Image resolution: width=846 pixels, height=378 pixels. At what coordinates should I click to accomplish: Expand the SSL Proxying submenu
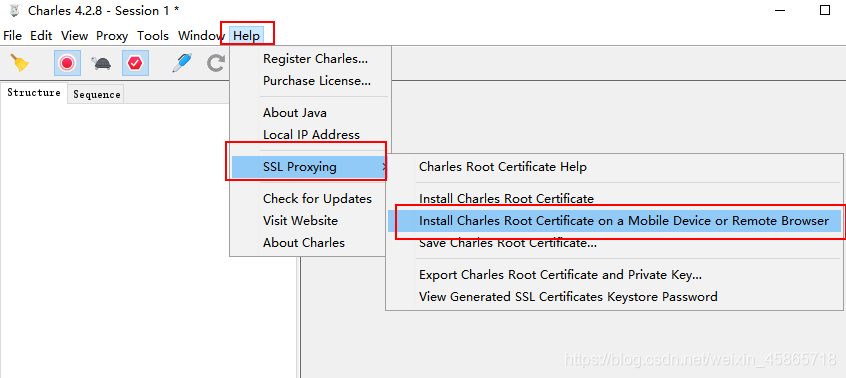(309, 167)
